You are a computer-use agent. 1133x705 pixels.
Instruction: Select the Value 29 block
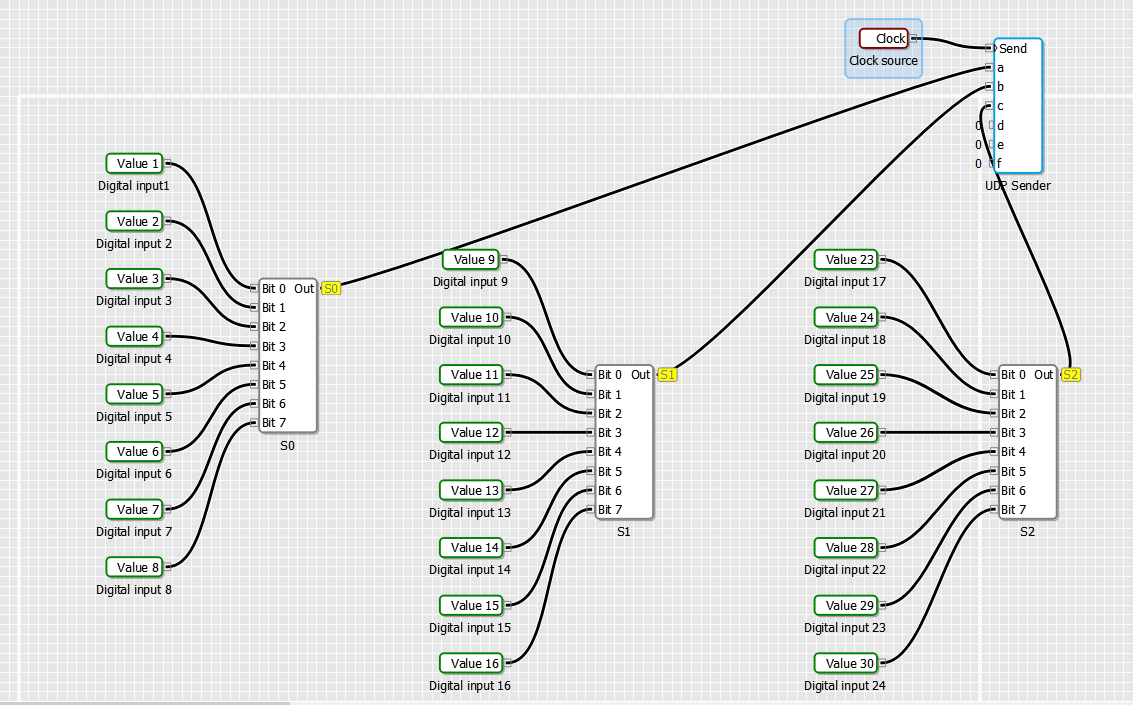point(846,605)
